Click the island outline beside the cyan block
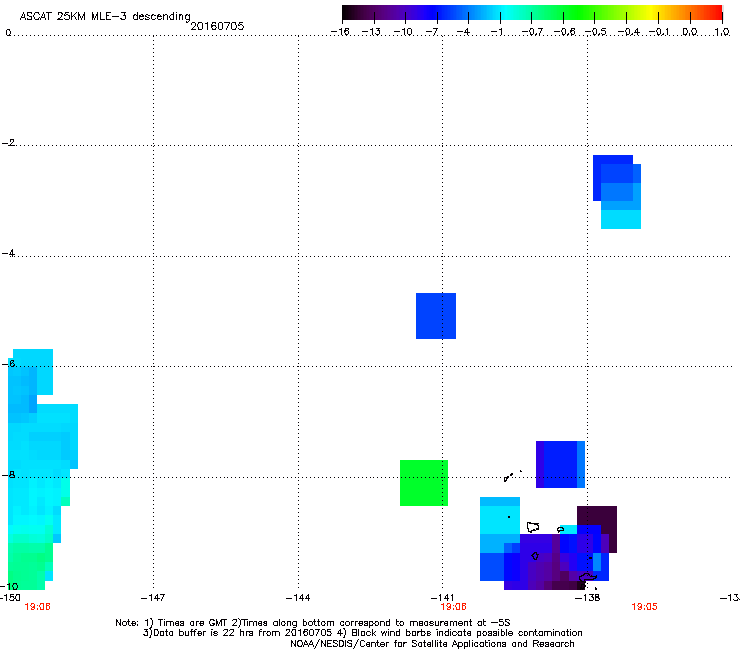Viewport: 740px width, 650px height. pyautogui.click(x=533, y=527)
